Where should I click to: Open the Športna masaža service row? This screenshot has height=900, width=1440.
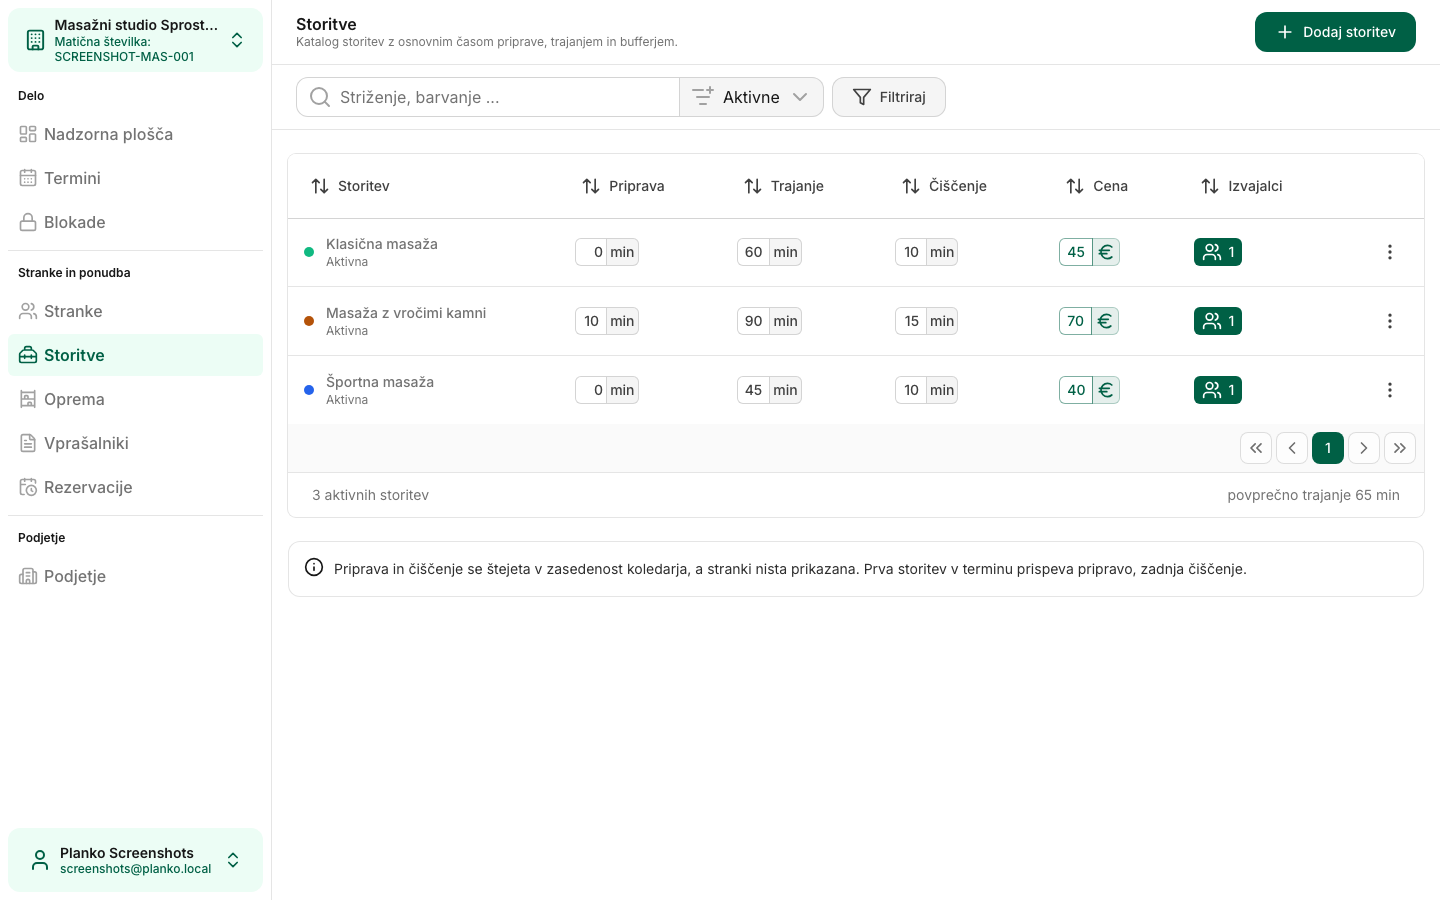[856, 390]
